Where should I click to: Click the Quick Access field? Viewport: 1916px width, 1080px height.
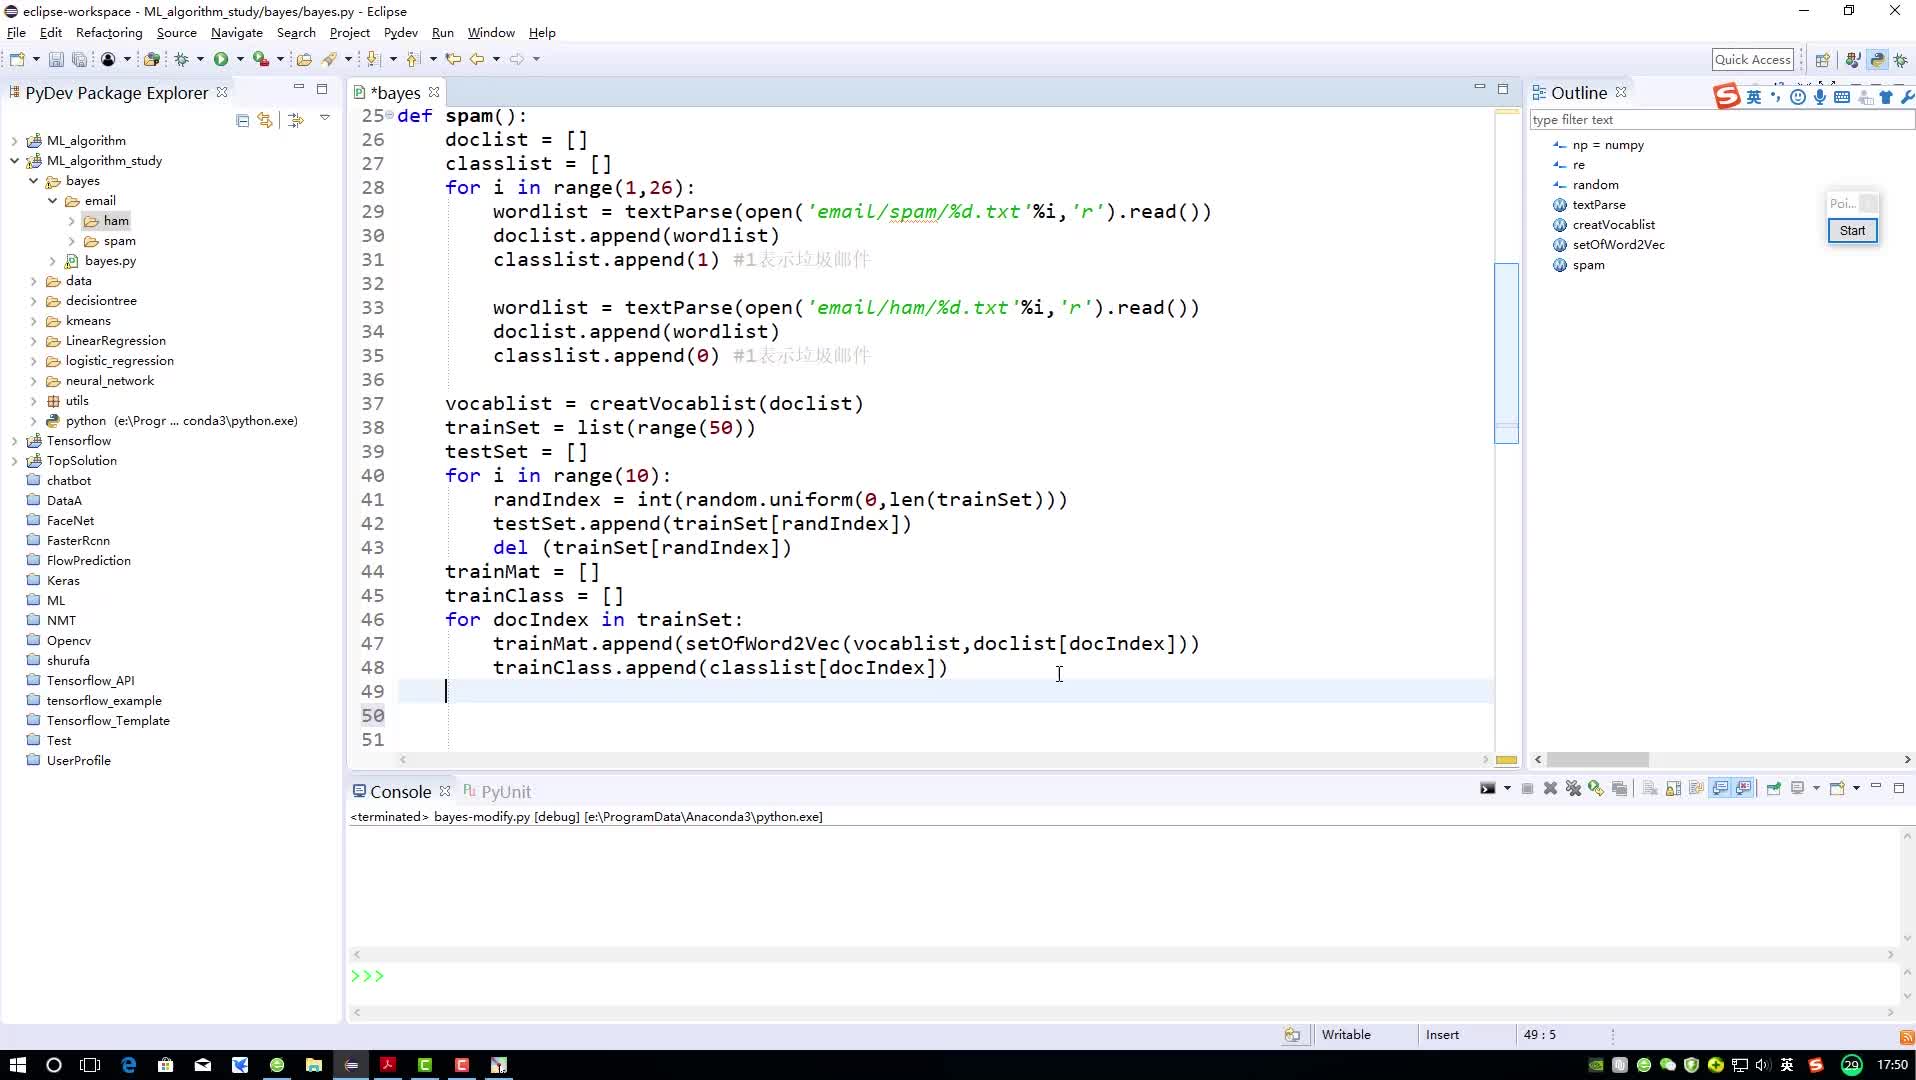[x=1753, y=60]
